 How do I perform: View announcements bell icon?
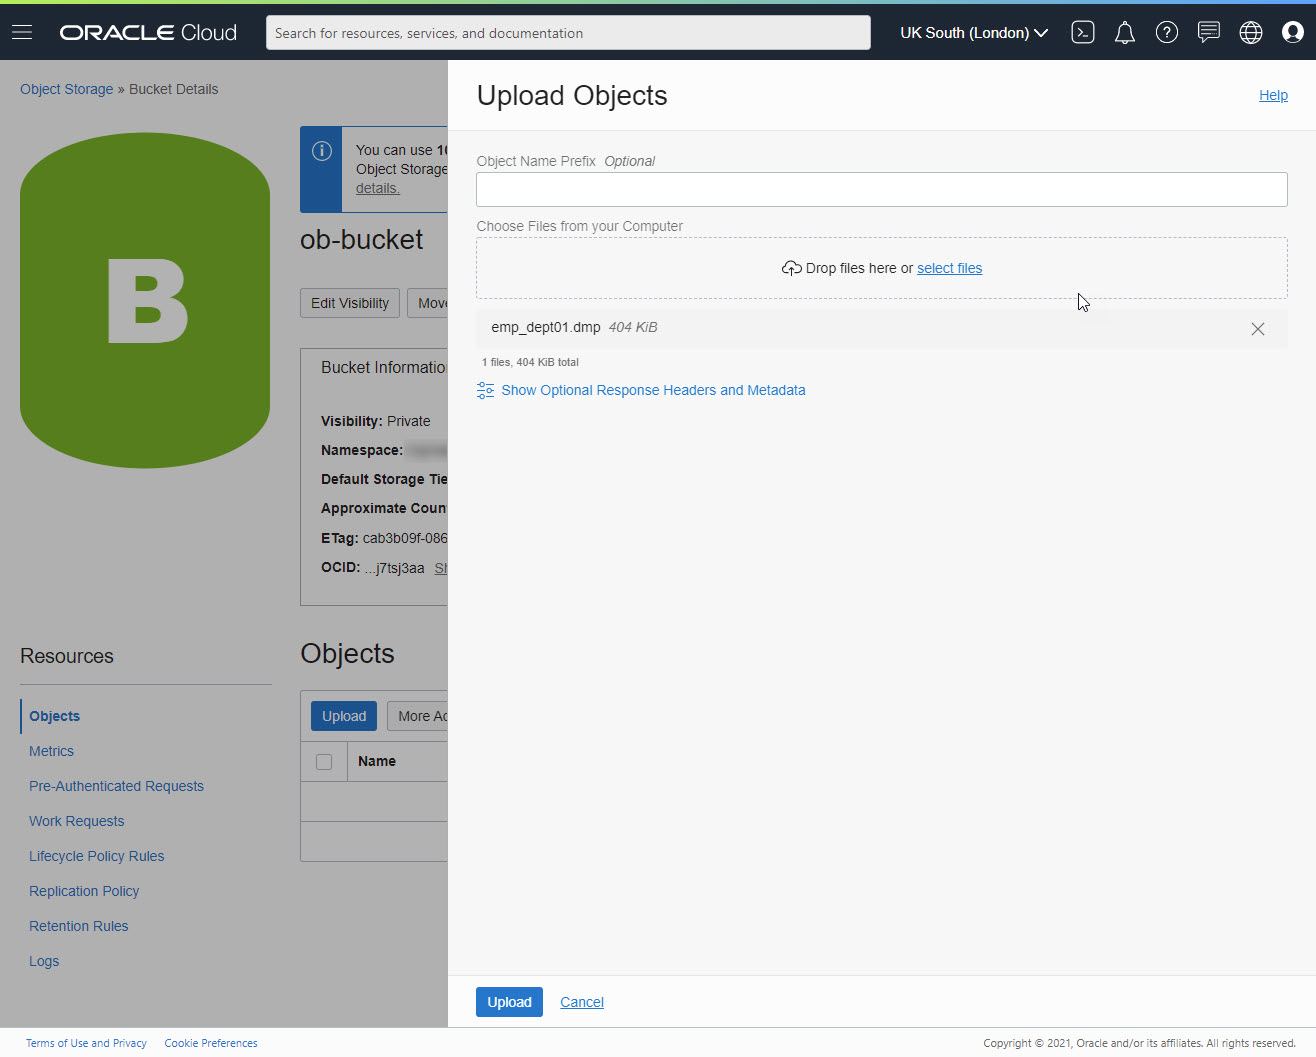point(1125,33)
